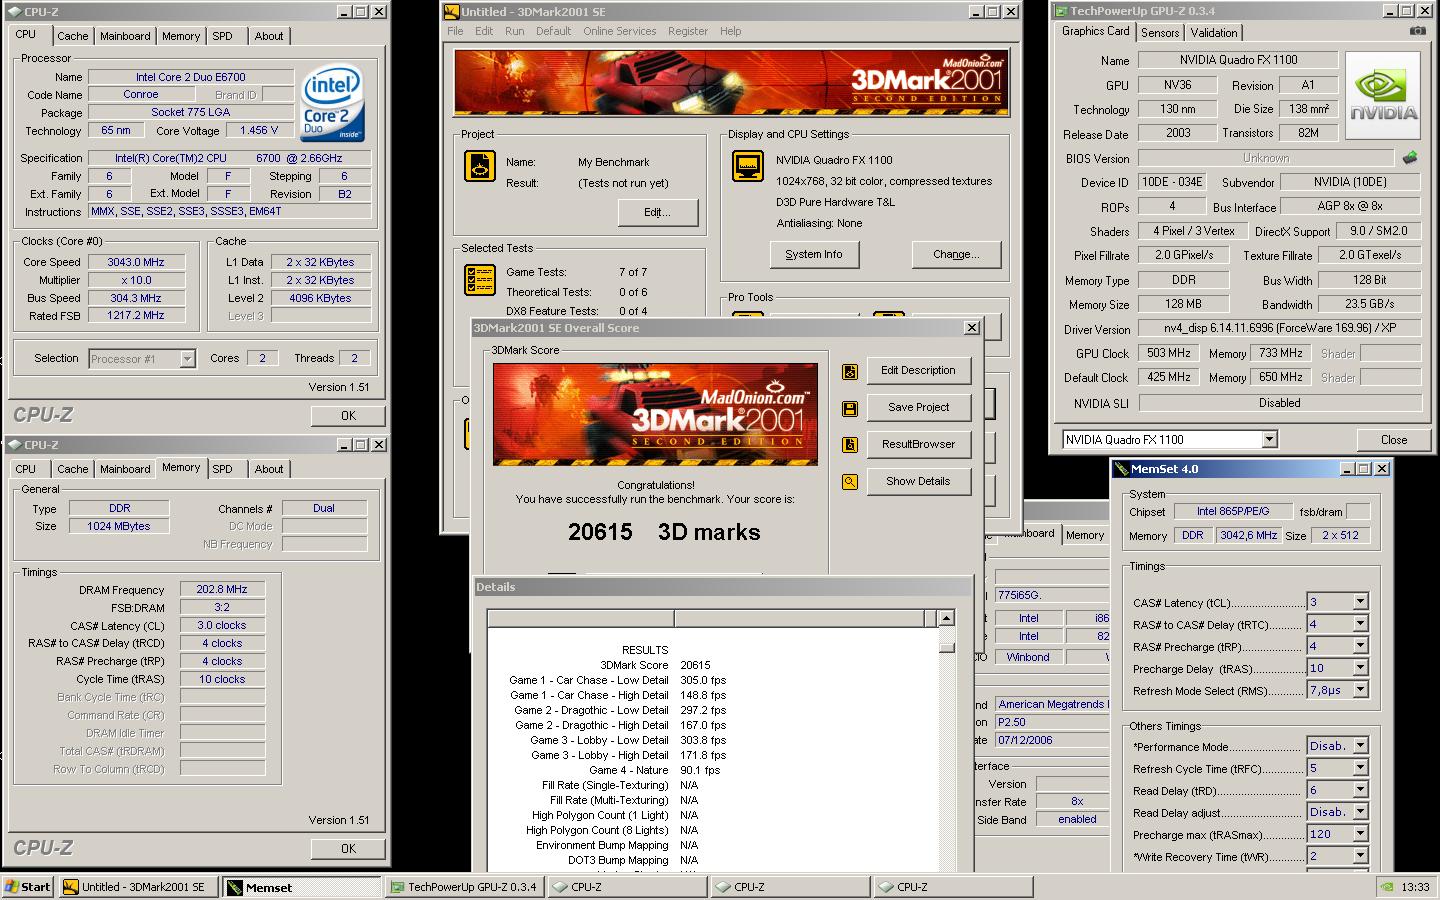1440x900 pixels.
Task: Open Precharge Delay (tRAS) dropdown in MemSet
Action: [x=1360, y=668]
